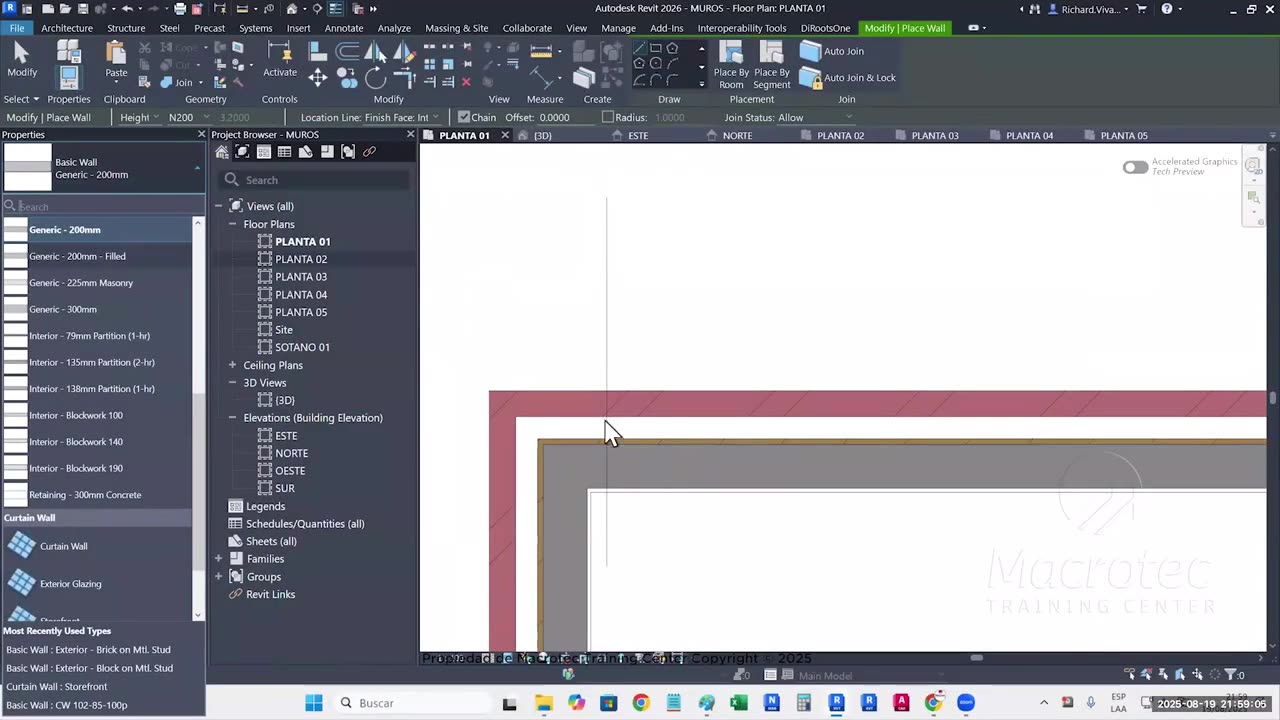Click the Project Browser Revit links icon
This screenshot has height=720, width=1280.
pyautogui.click(x=369, y=152)
